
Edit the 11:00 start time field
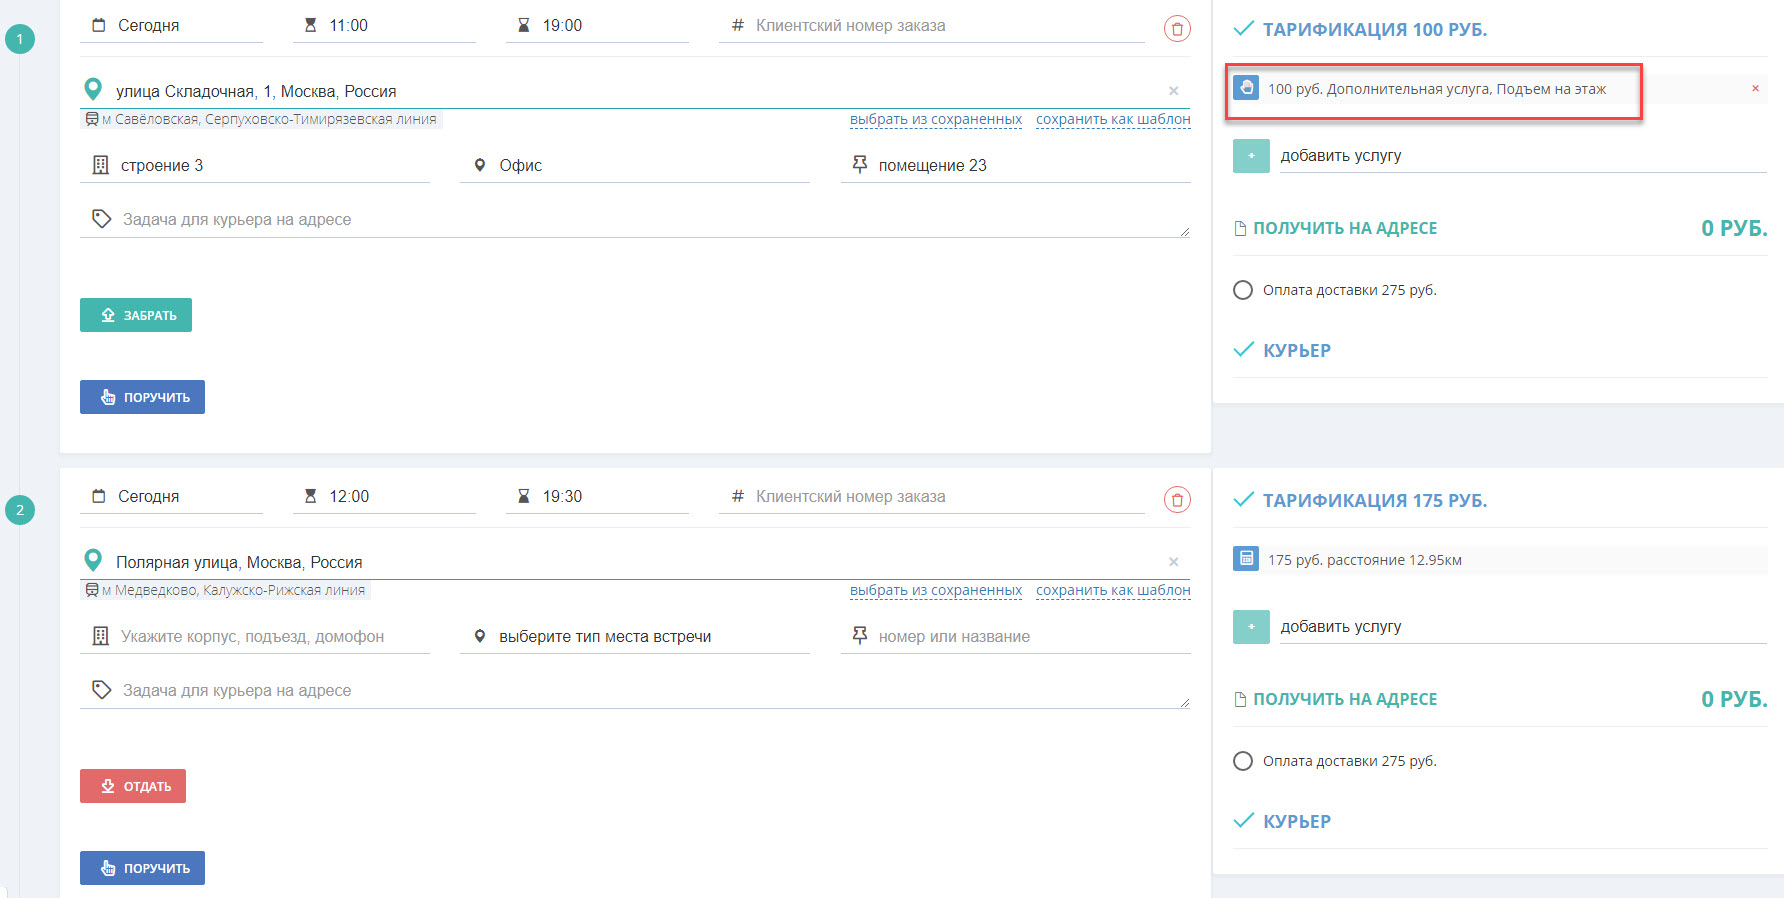tap(384, 25)
